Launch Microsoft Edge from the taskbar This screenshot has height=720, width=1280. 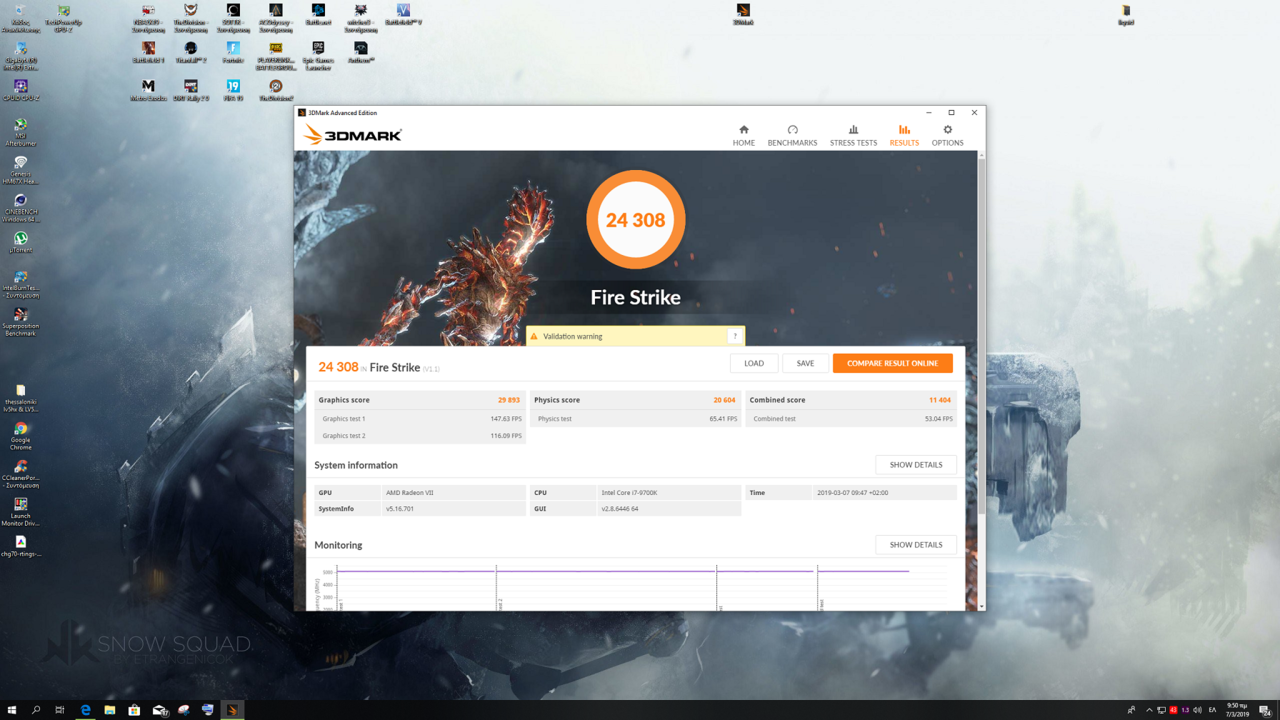(86, 710)
